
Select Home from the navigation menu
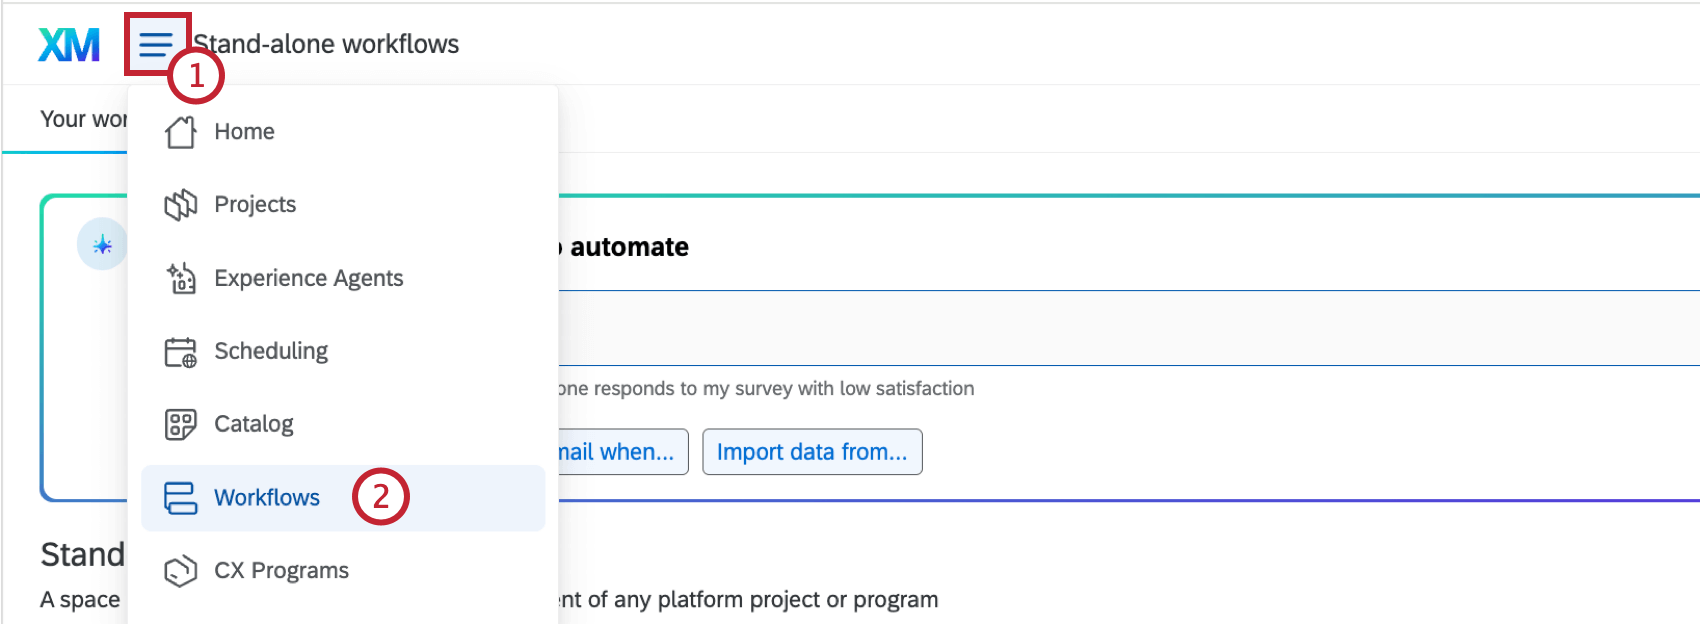coord(243,130)
